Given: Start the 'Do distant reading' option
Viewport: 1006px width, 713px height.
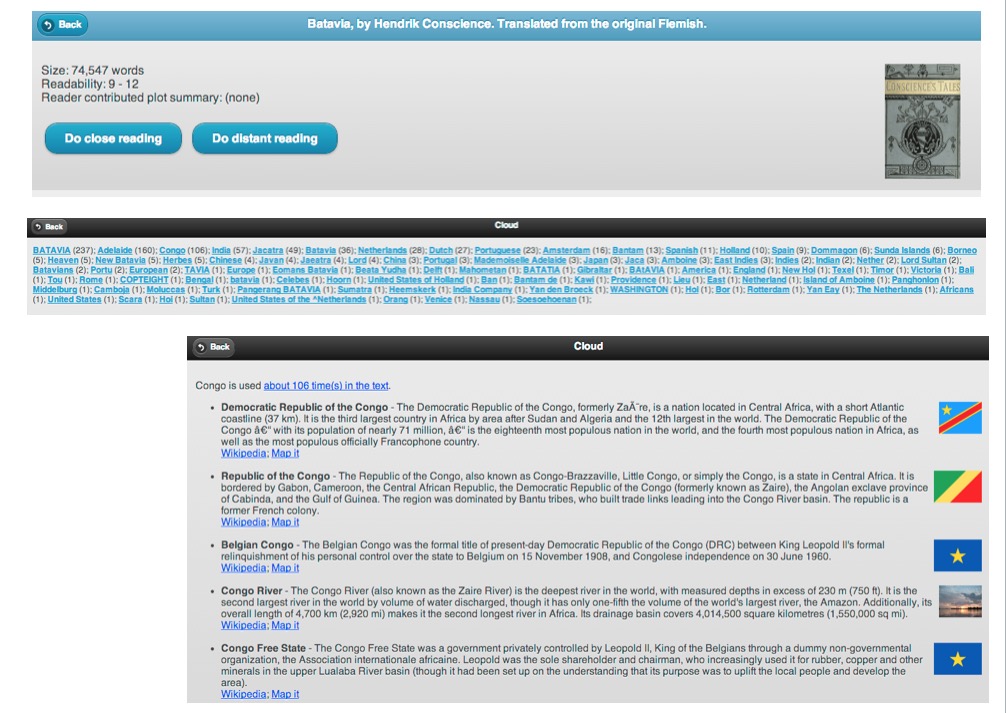Looking at the screenshot, I should [264, 139].
